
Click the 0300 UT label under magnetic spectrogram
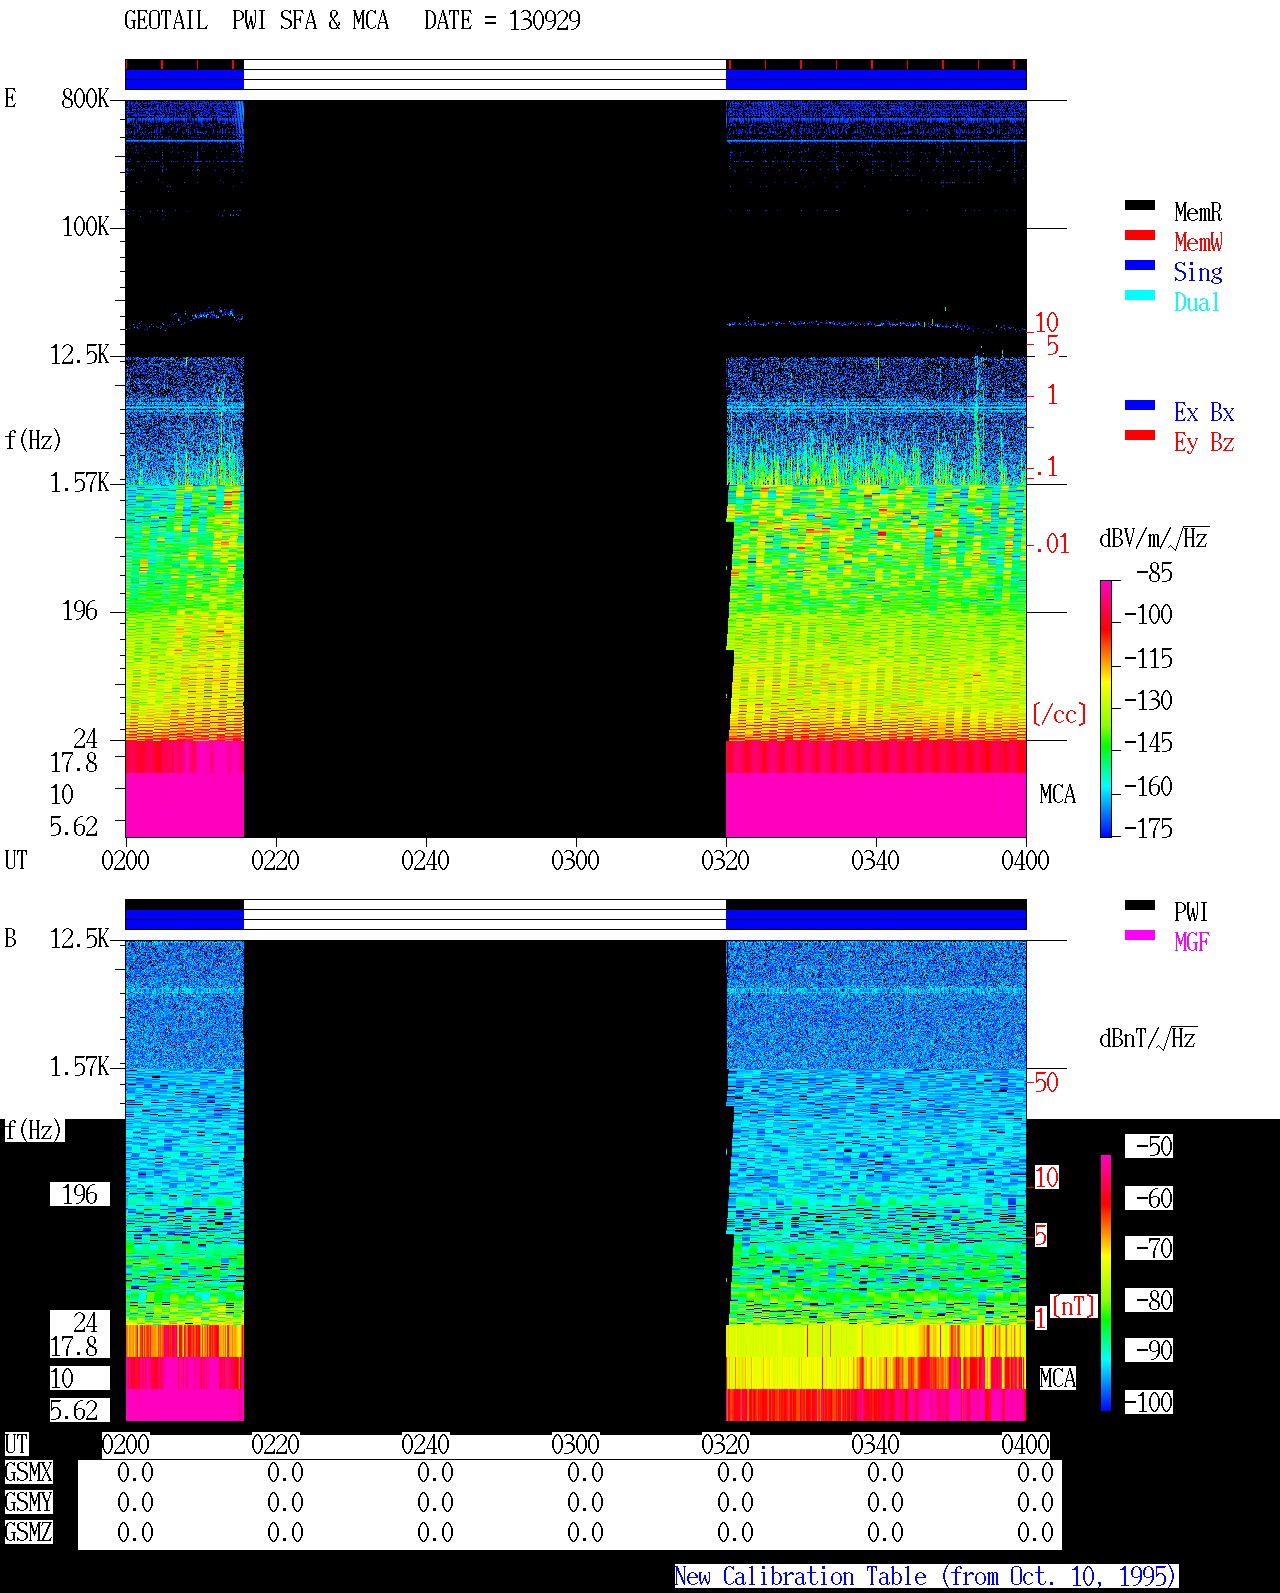point(575,1445)
